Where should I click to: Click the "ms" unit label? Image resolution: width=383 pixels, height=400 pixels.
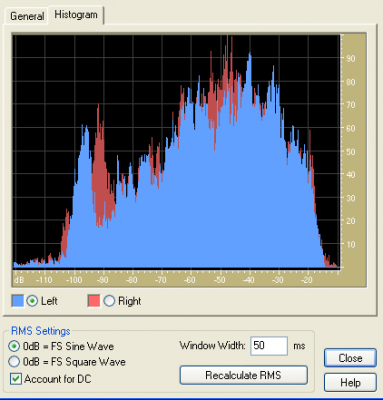pyautogui.click(x=299, y=346)
